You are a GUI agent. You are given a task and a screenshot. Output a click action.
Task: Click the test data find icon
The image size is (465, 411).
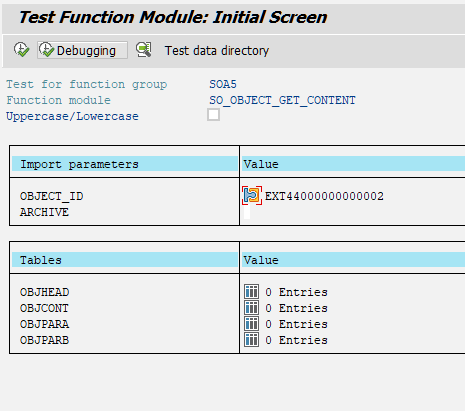(144, 50)
